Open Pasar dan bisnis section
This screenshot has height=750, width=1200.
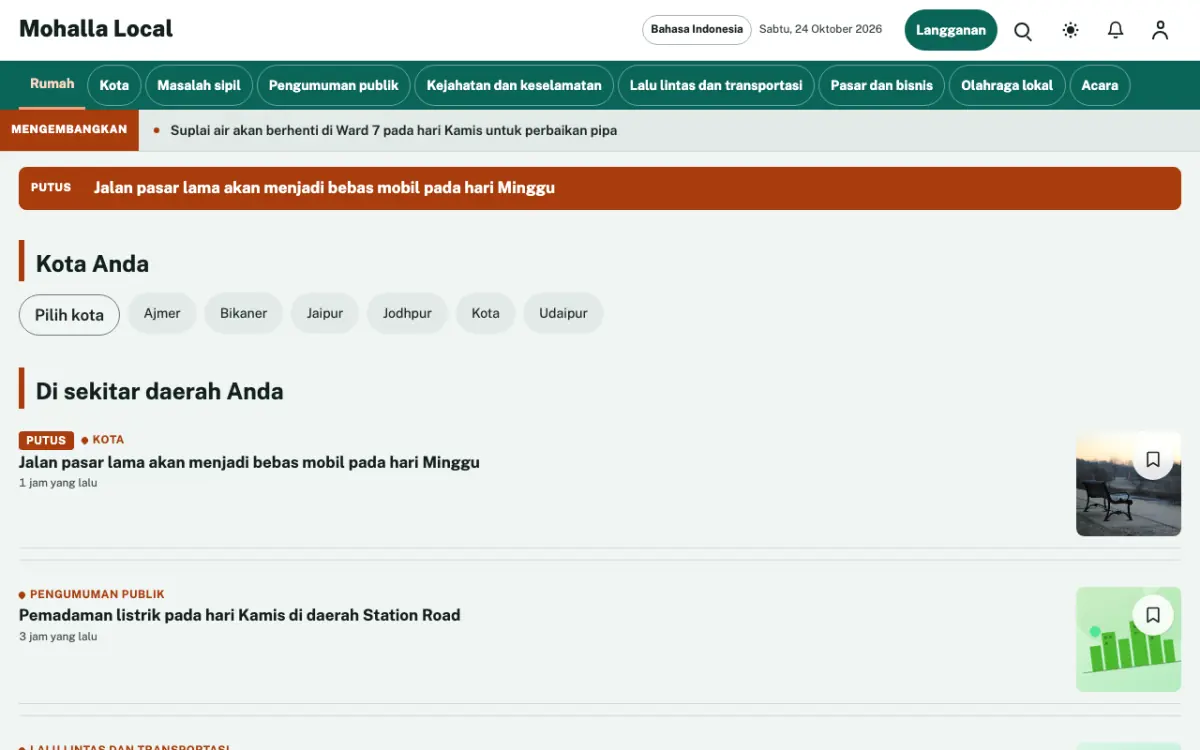(882, 86)
